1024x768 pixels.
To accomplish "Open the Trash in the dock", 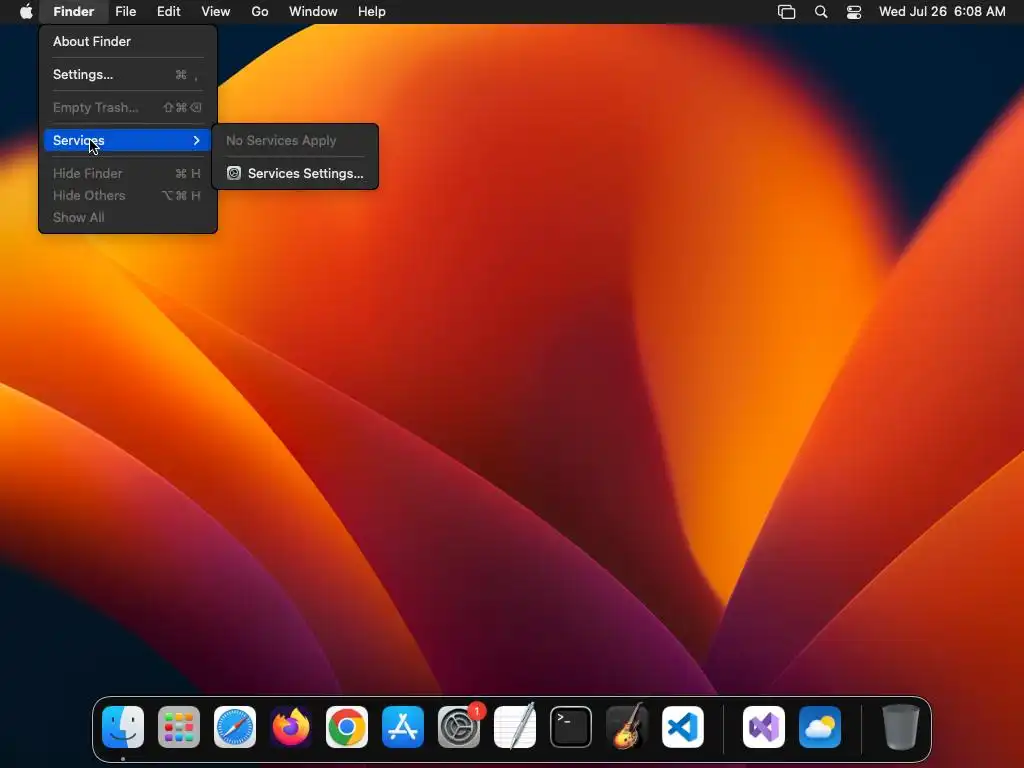I will pyautogui.click(x=901, y=727).
